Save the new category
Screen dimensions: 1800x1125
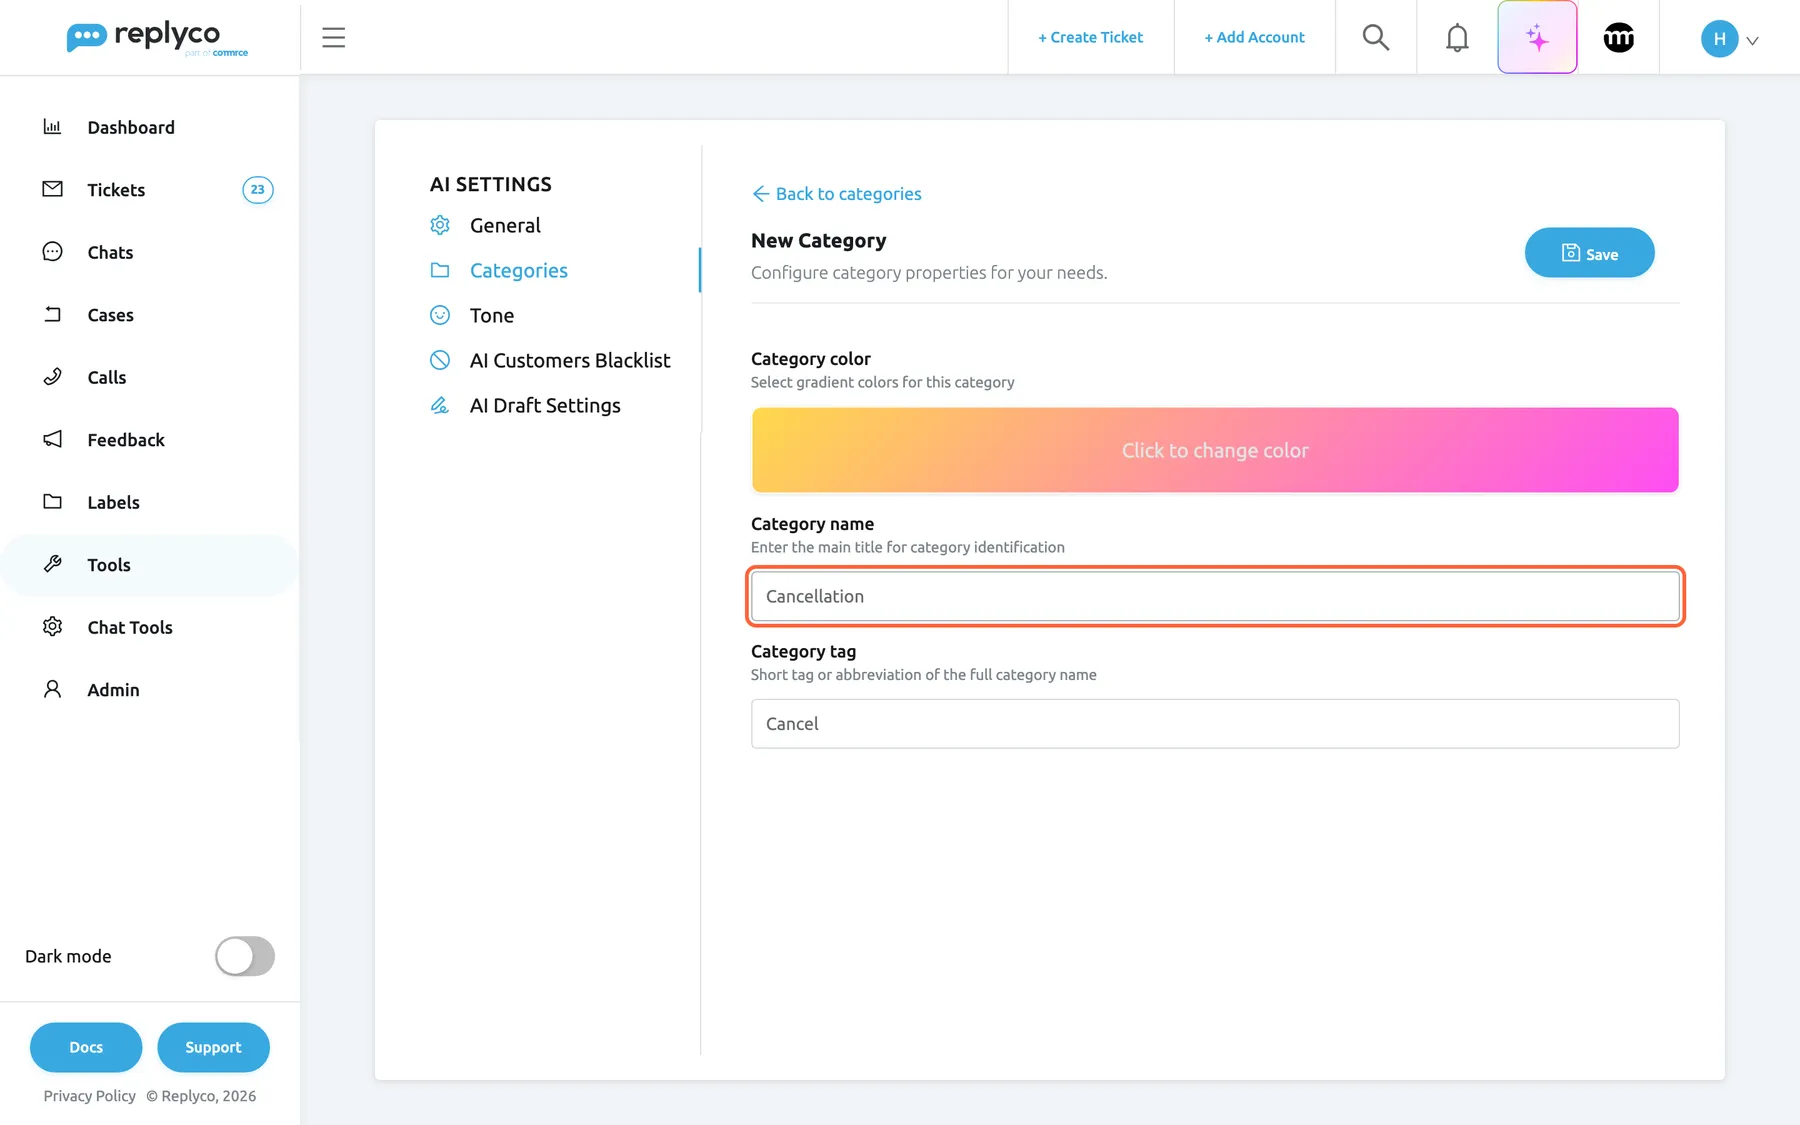[1589, 253]
